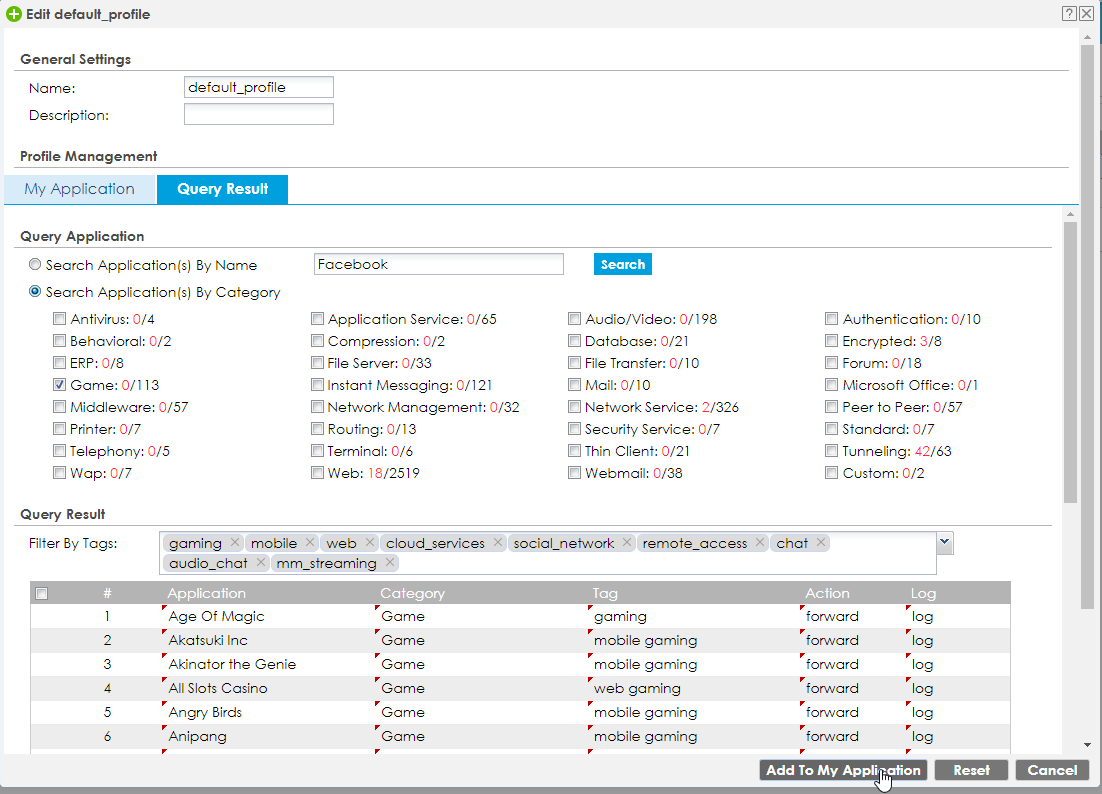The width and height of the screenshot is (1102, 794).
Task: Remove the remote_access tag filter
Action: 760,543
